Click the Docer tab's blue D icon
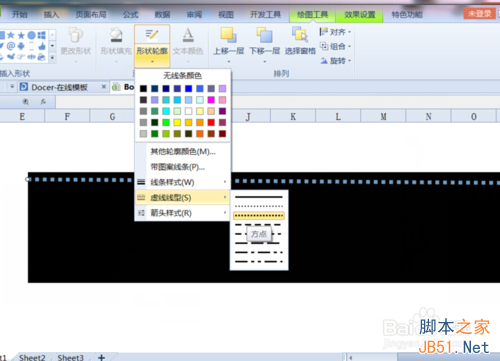The width and height of the screenshot is (500, 361). [24, 87]
